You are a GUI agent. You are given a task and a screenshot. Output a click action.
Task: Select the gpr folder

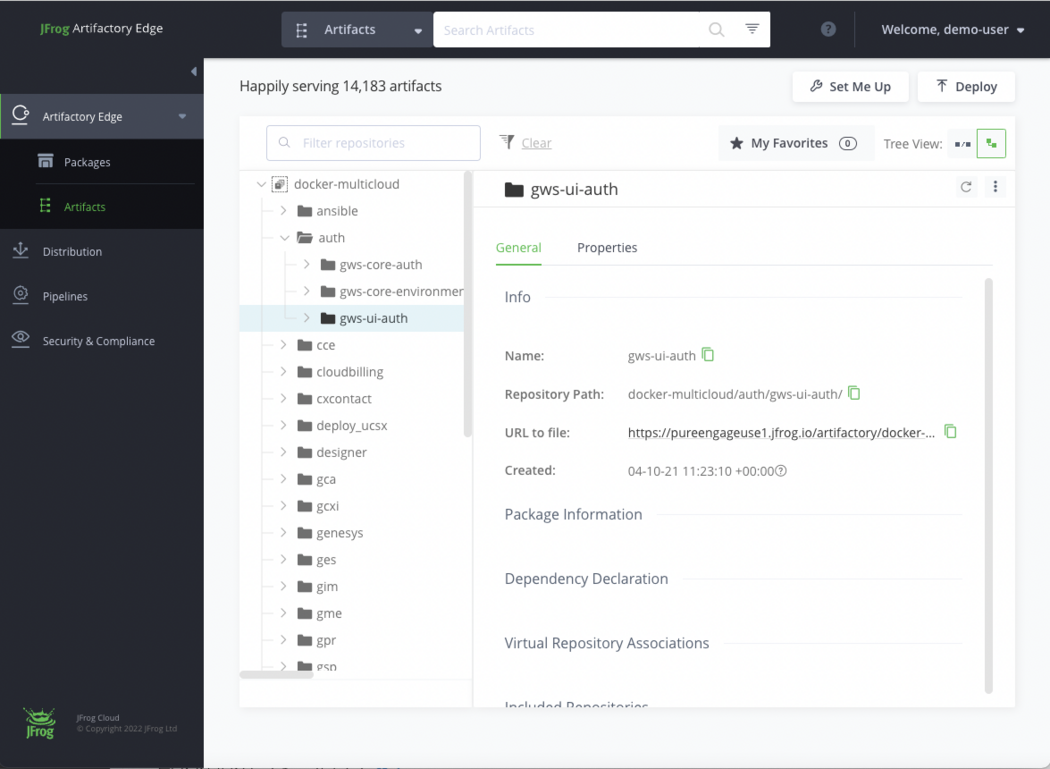[326, 640]
